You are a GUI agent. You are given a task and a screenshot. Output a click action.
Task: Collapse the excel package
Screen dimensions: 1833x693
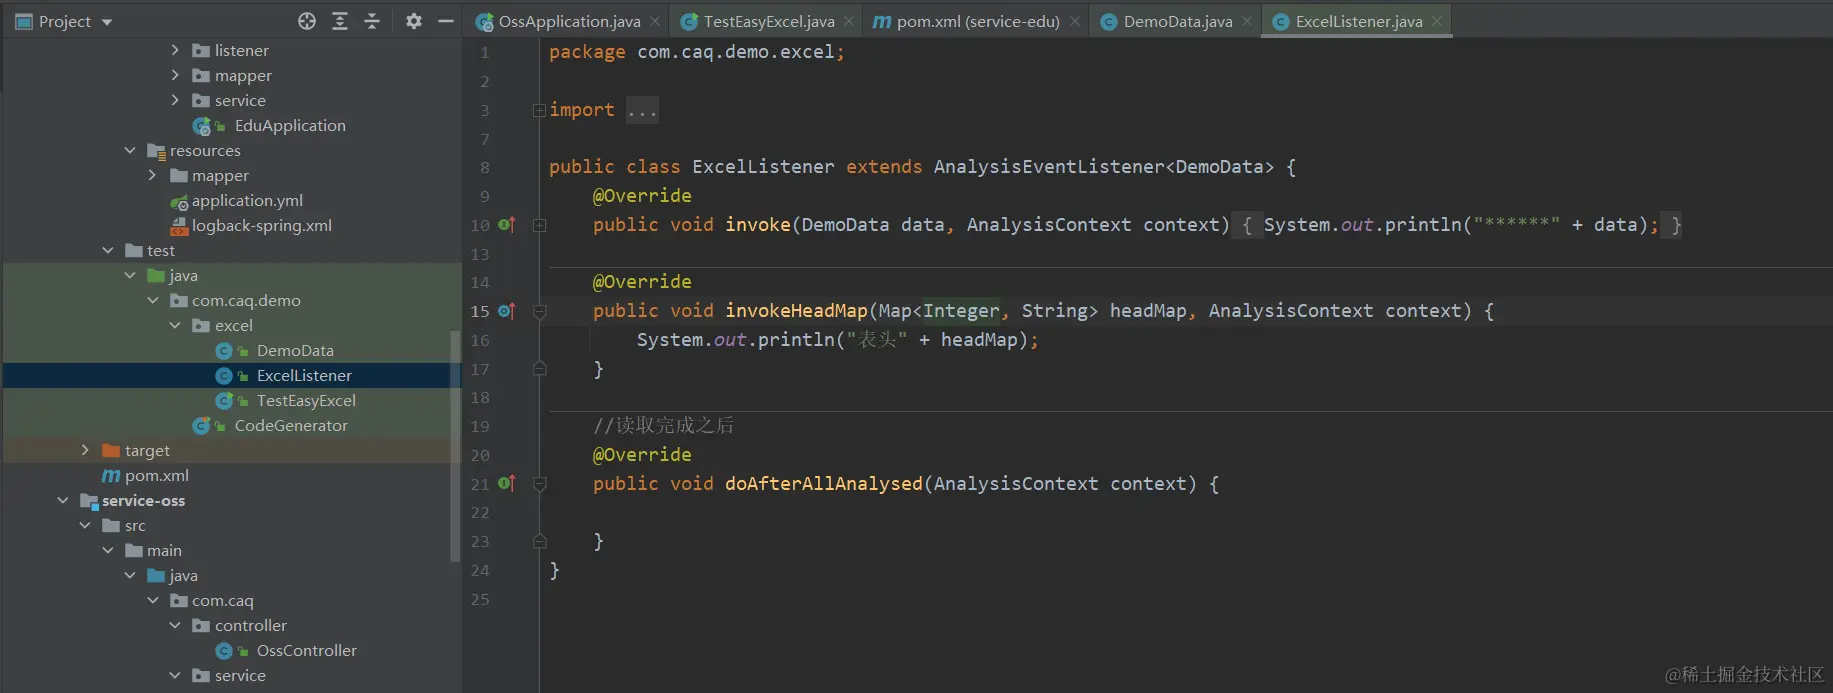click(175, 325)
